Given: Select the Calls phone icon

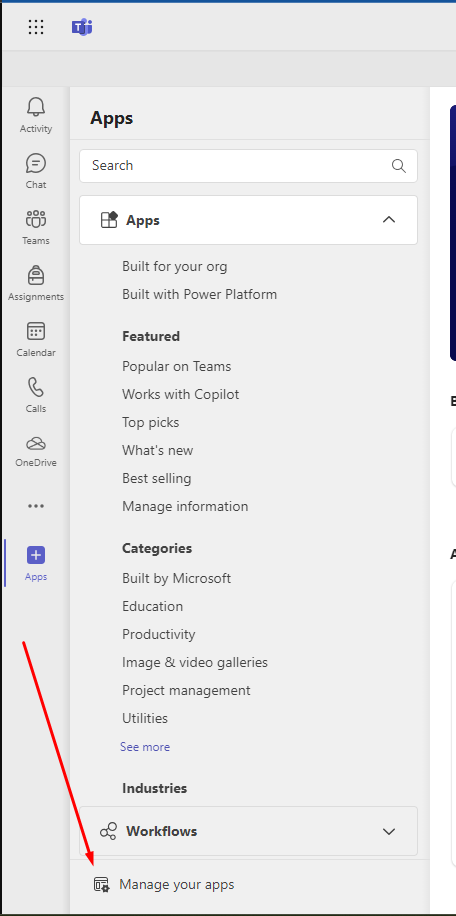Looking at the screenshot, I should 36,387.
